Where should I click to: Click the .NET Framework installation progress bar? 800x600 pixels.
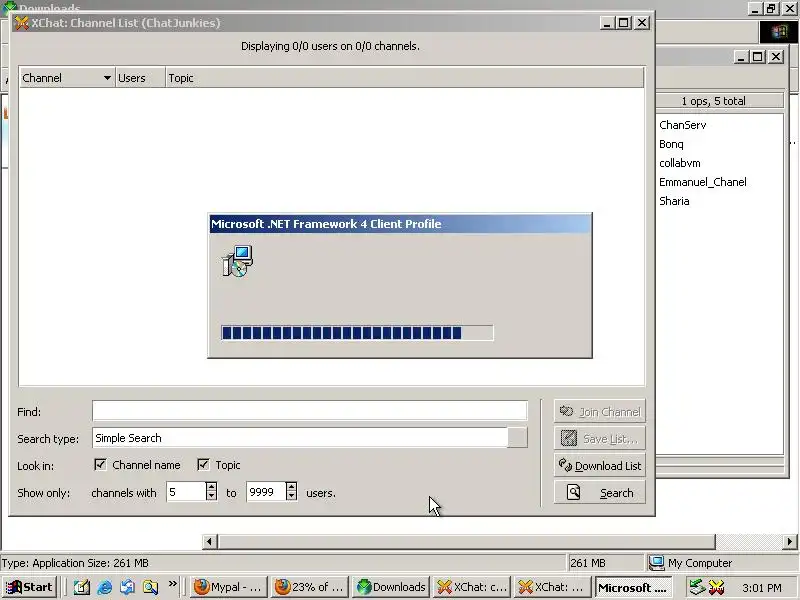(357, 333)
